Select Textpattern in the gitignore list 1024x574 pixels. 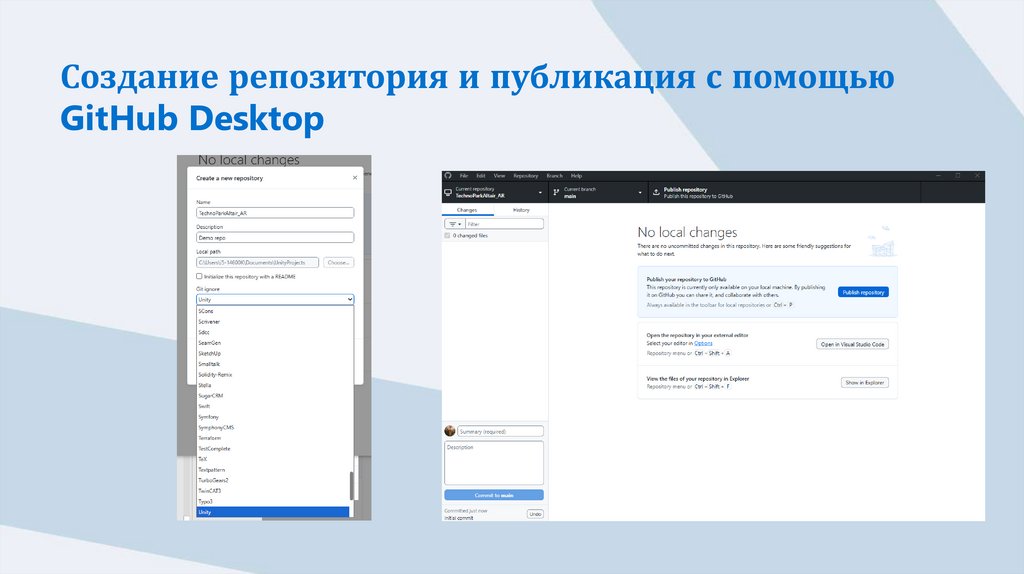(273, 470)
